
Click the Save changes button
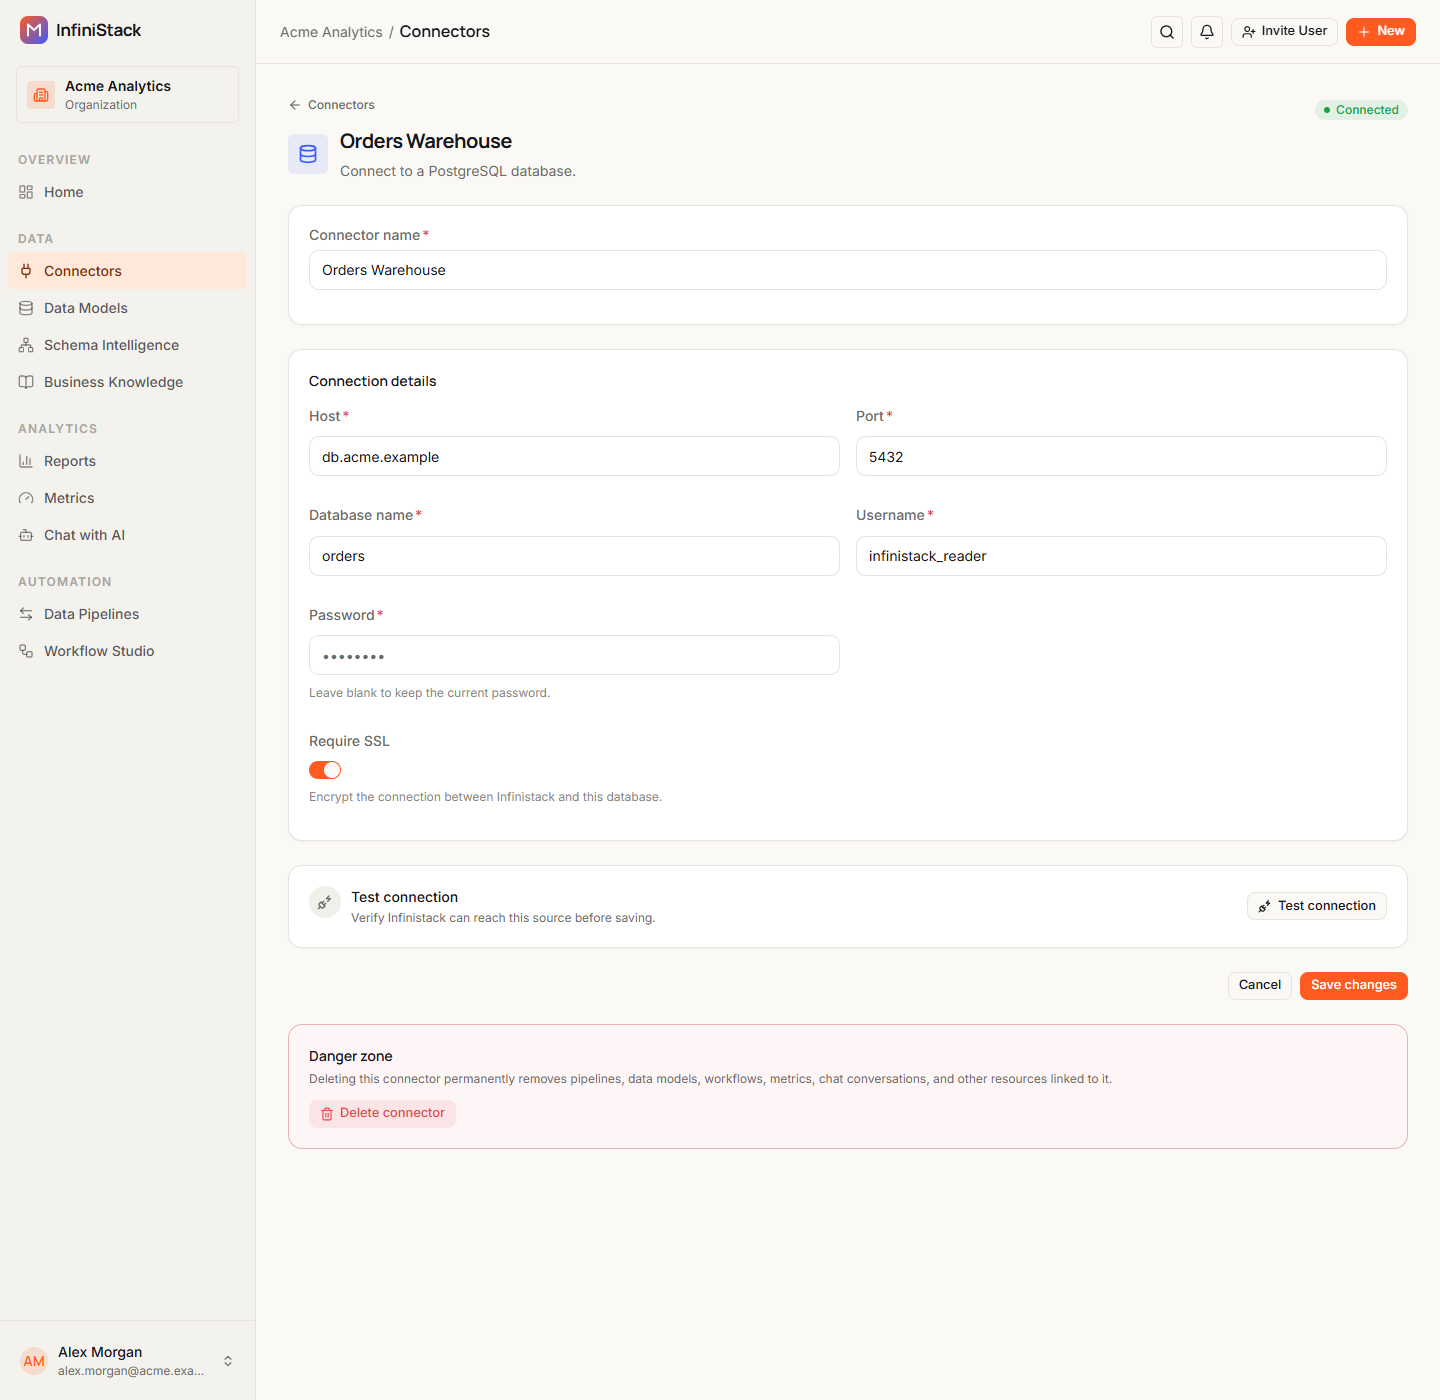pos(1354,986)
